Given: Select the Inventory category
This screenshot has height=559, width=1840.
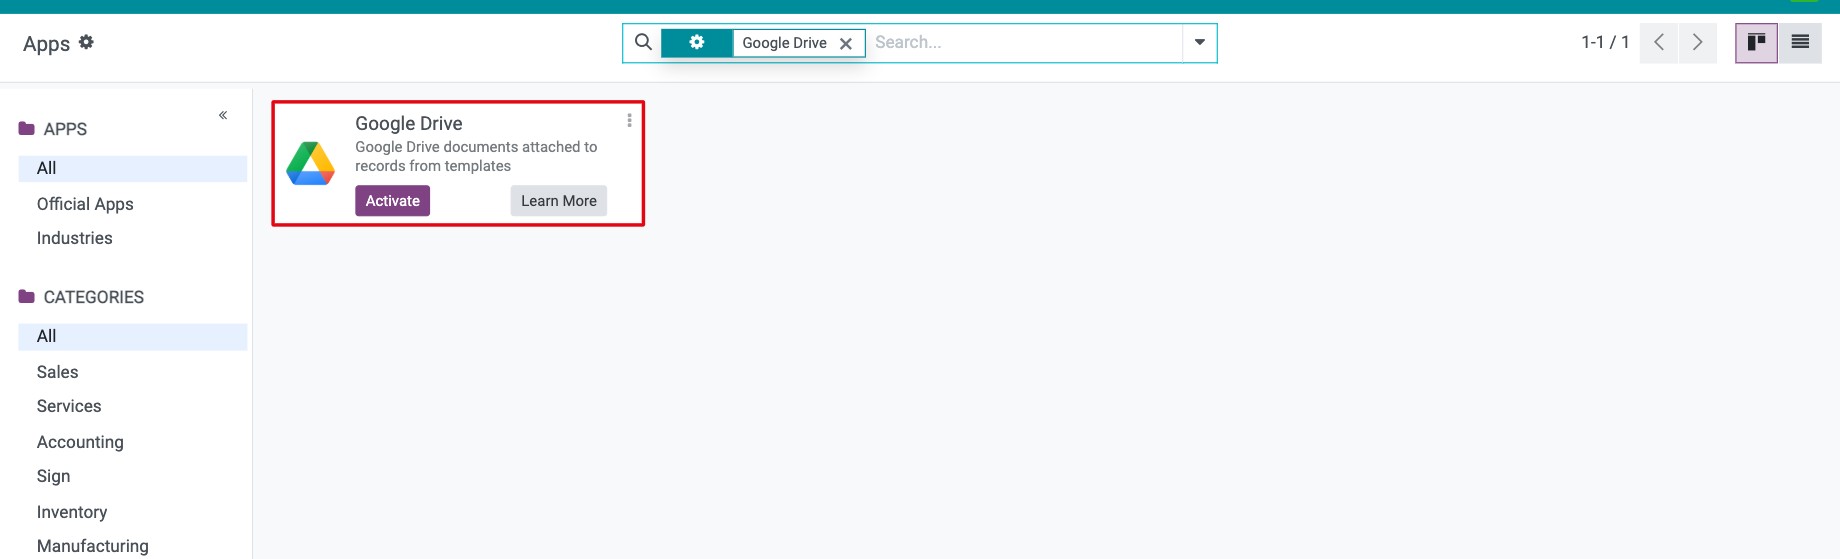Looking at the screenshot, I should (x=72, y=512).
